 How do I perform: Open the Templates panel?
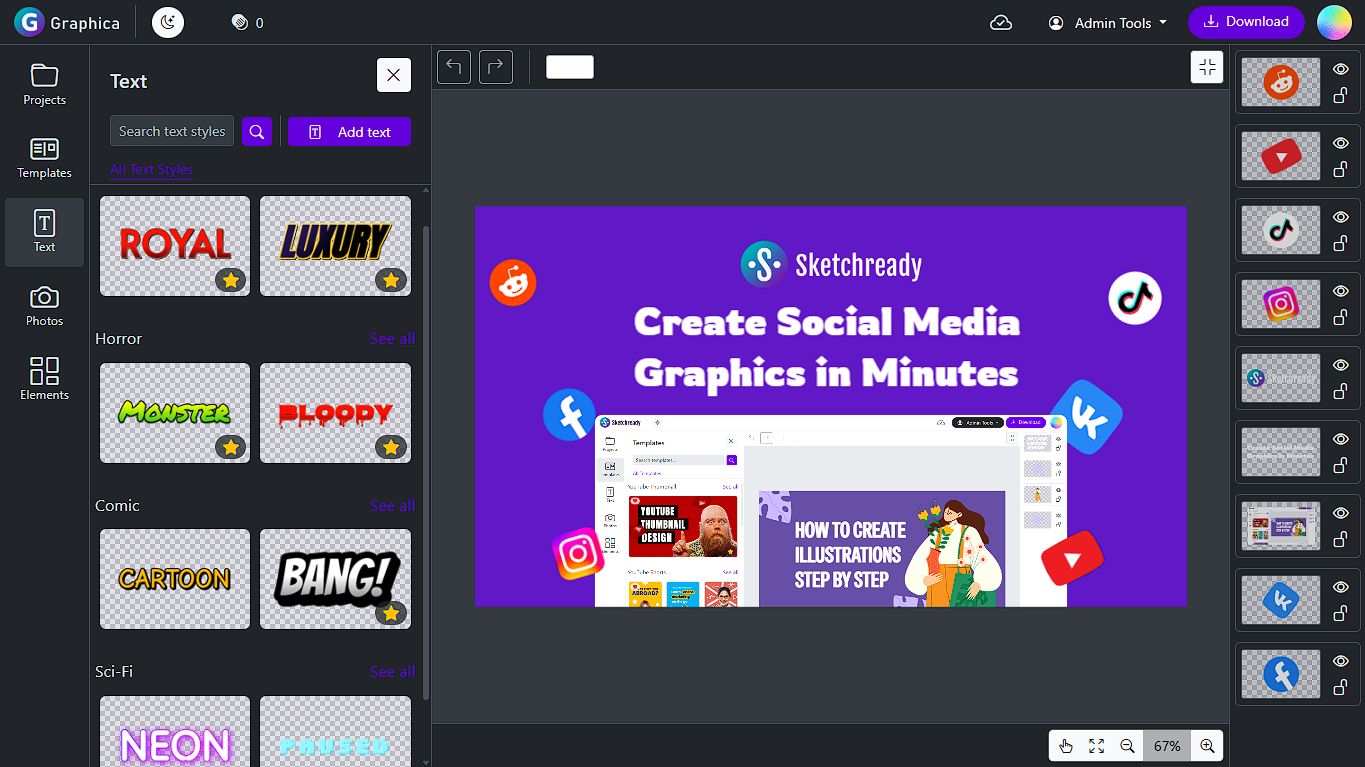click(44, 158)
